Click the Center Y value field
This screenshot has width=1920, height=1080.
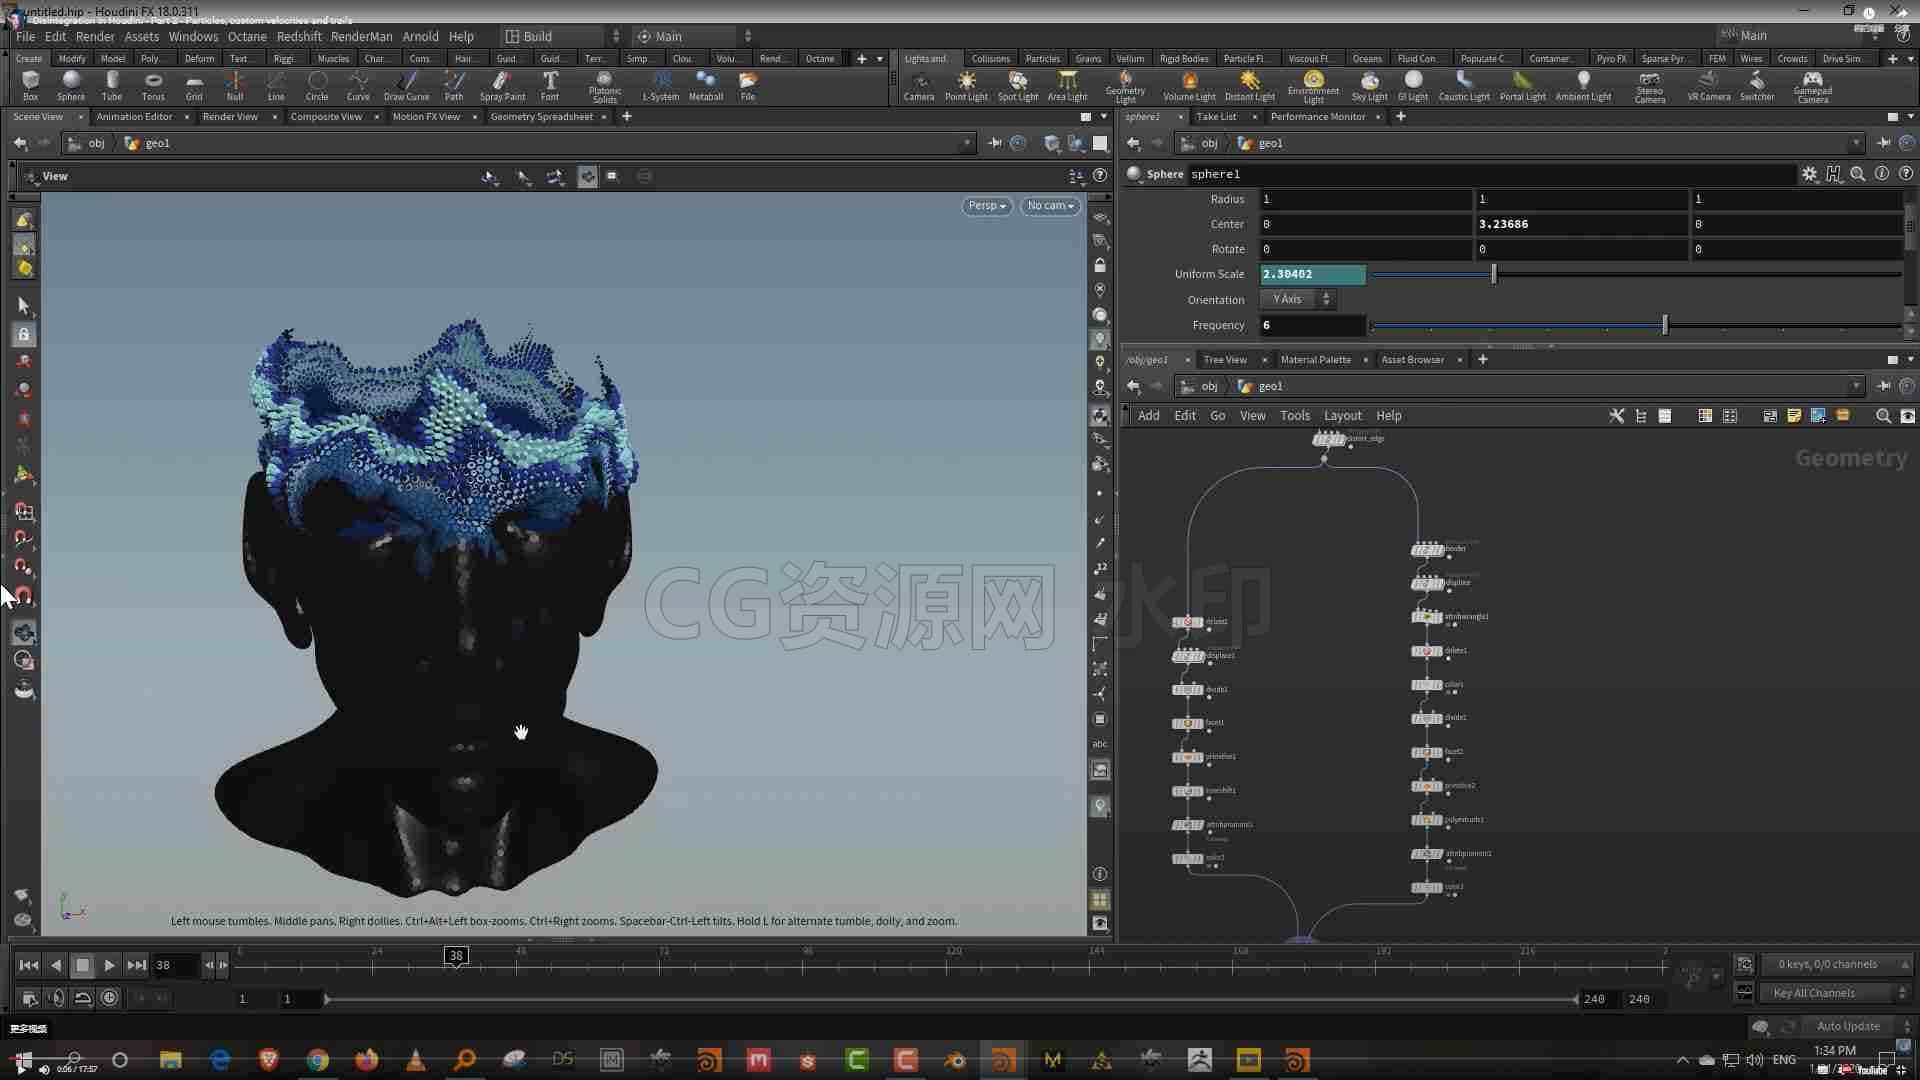tap(1581, 224)
